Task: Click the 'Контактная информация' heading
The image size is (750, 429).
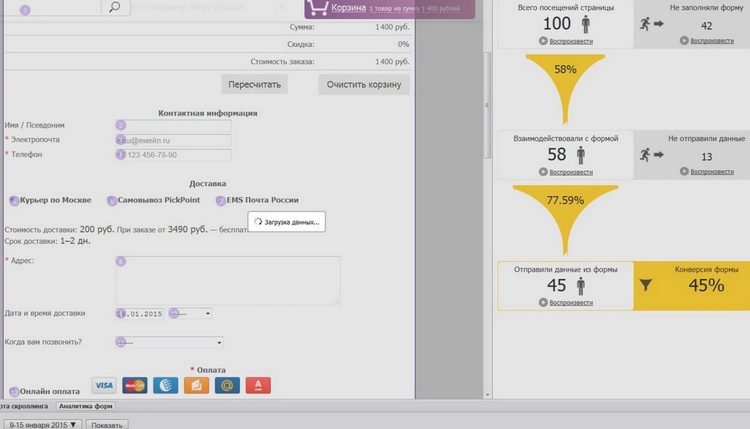Action: pyautogui.click(x=208, y=113)
